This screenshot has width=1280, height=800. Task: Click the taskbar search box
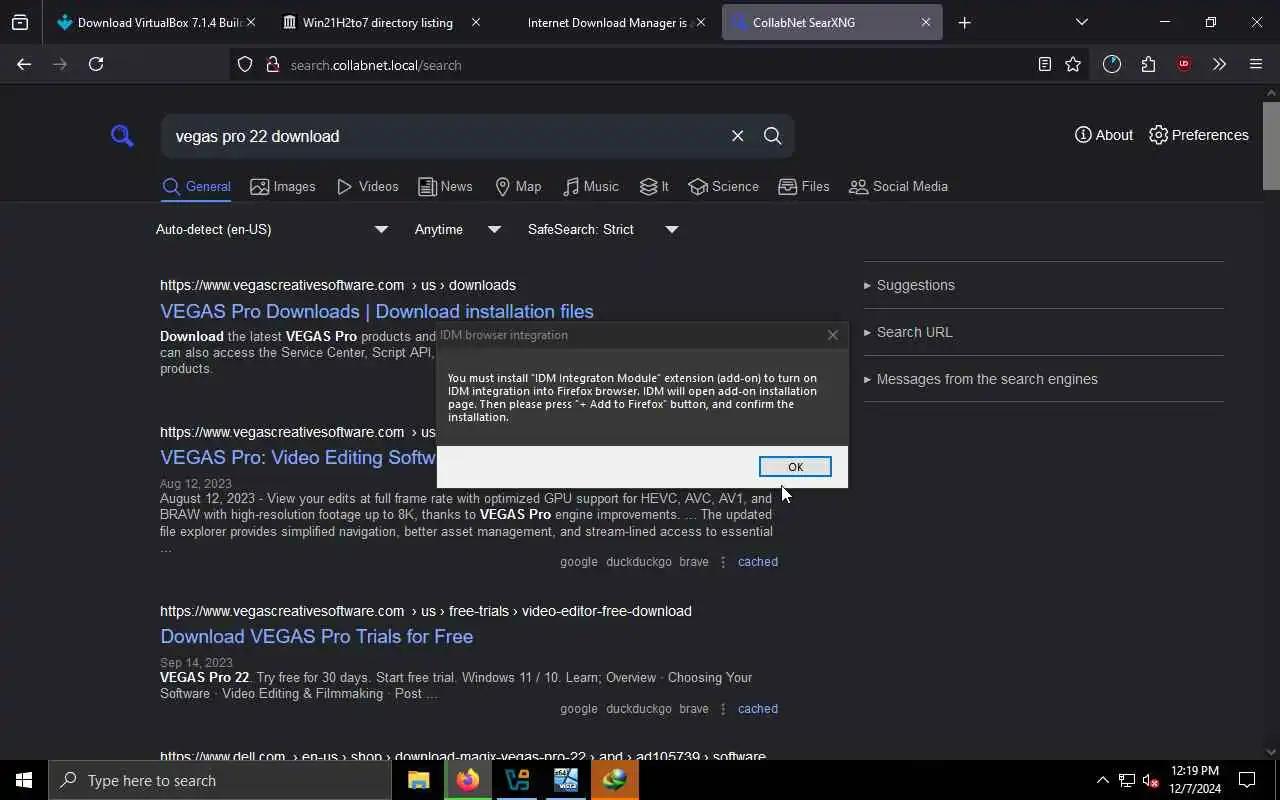click(x=220, y=780)
